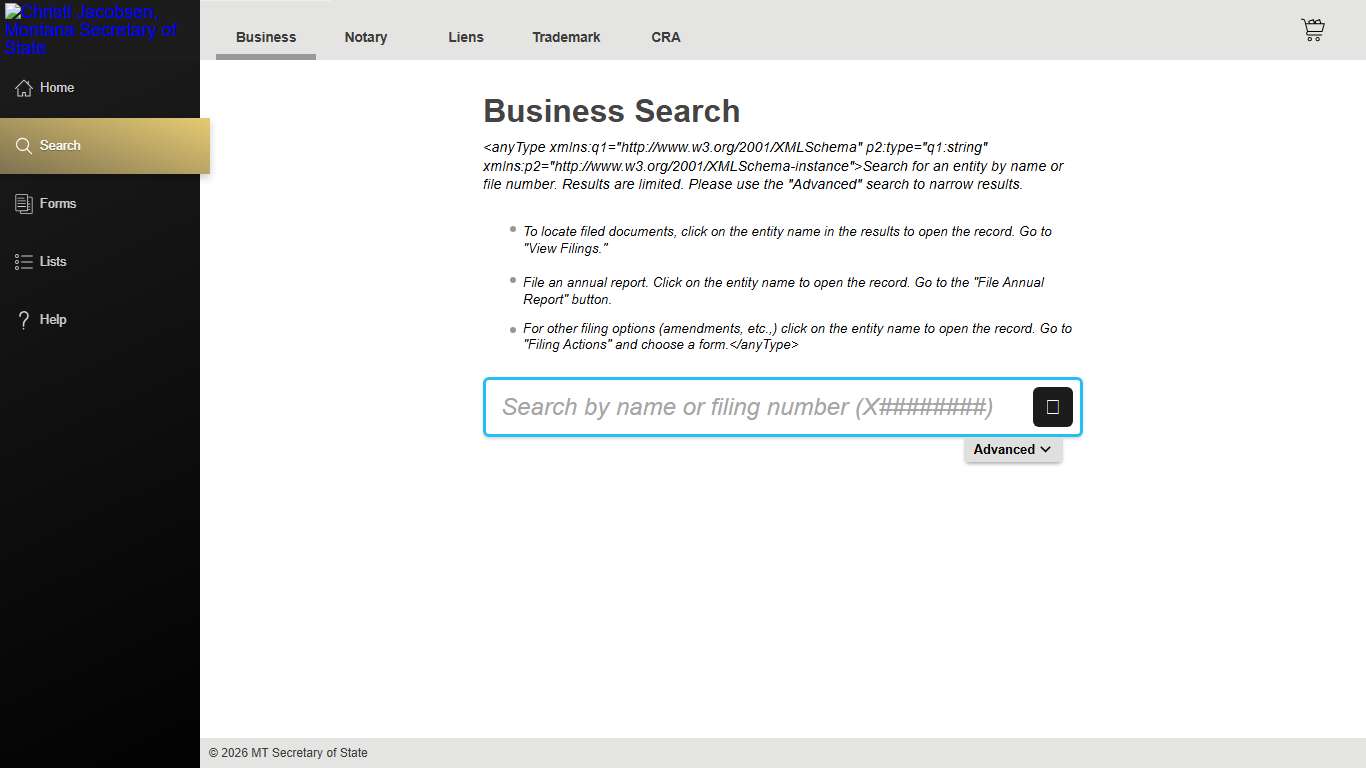Click the magnifying glass icon in sidebar

[x=24, y=146]
